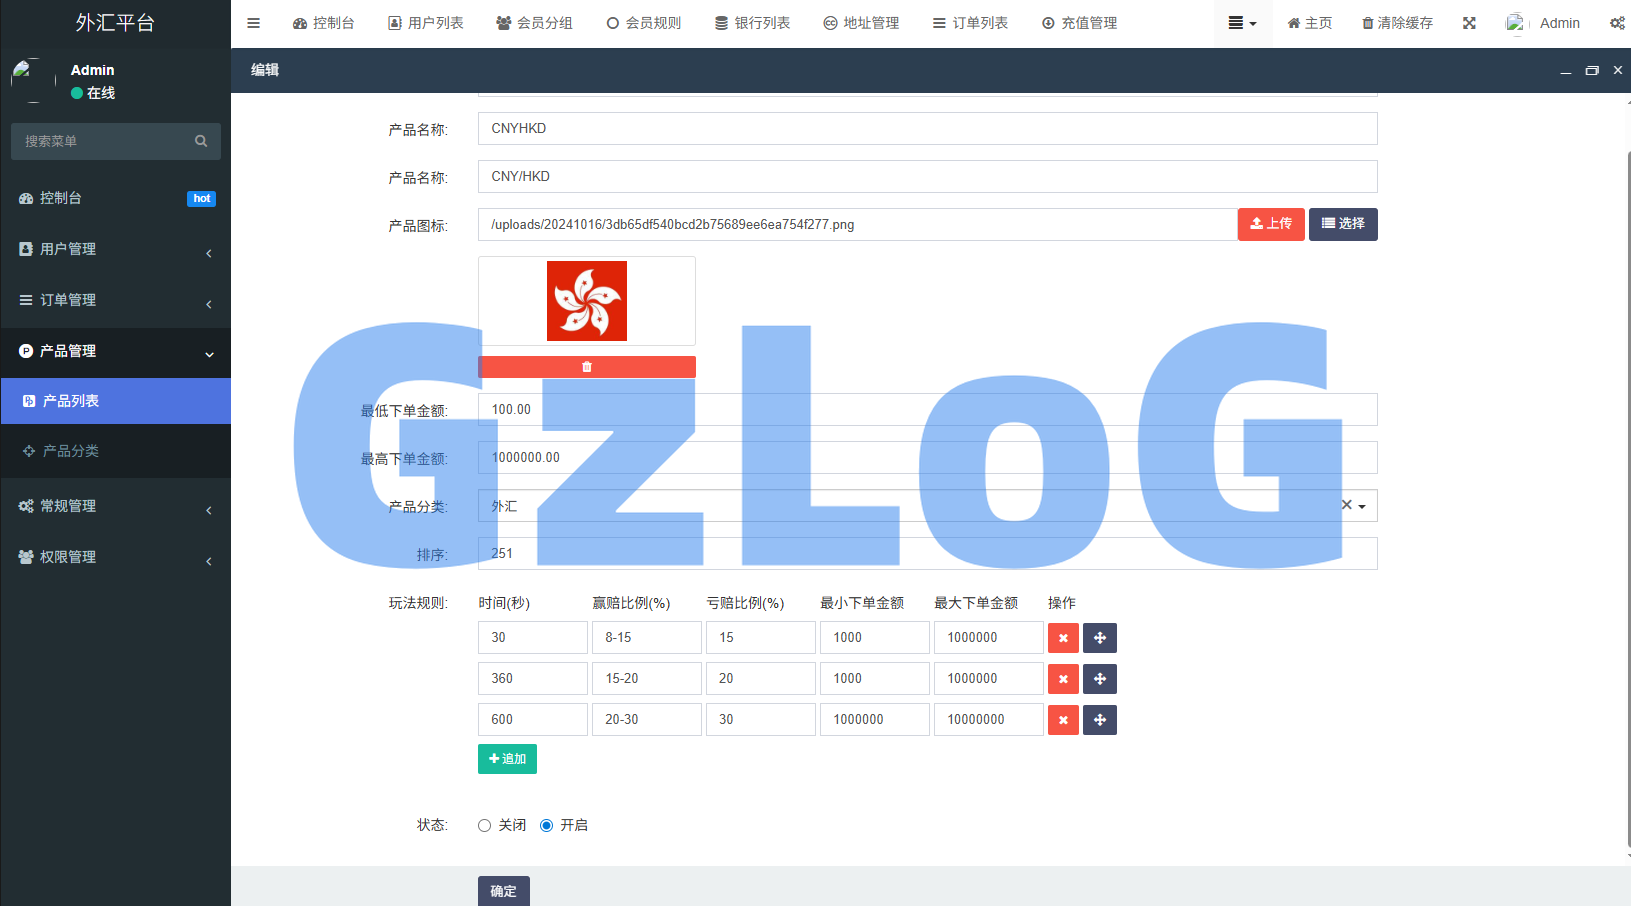Open the 控制台 dashboard from the top toolbar
1631x906 pixels.
coord(324,22)
